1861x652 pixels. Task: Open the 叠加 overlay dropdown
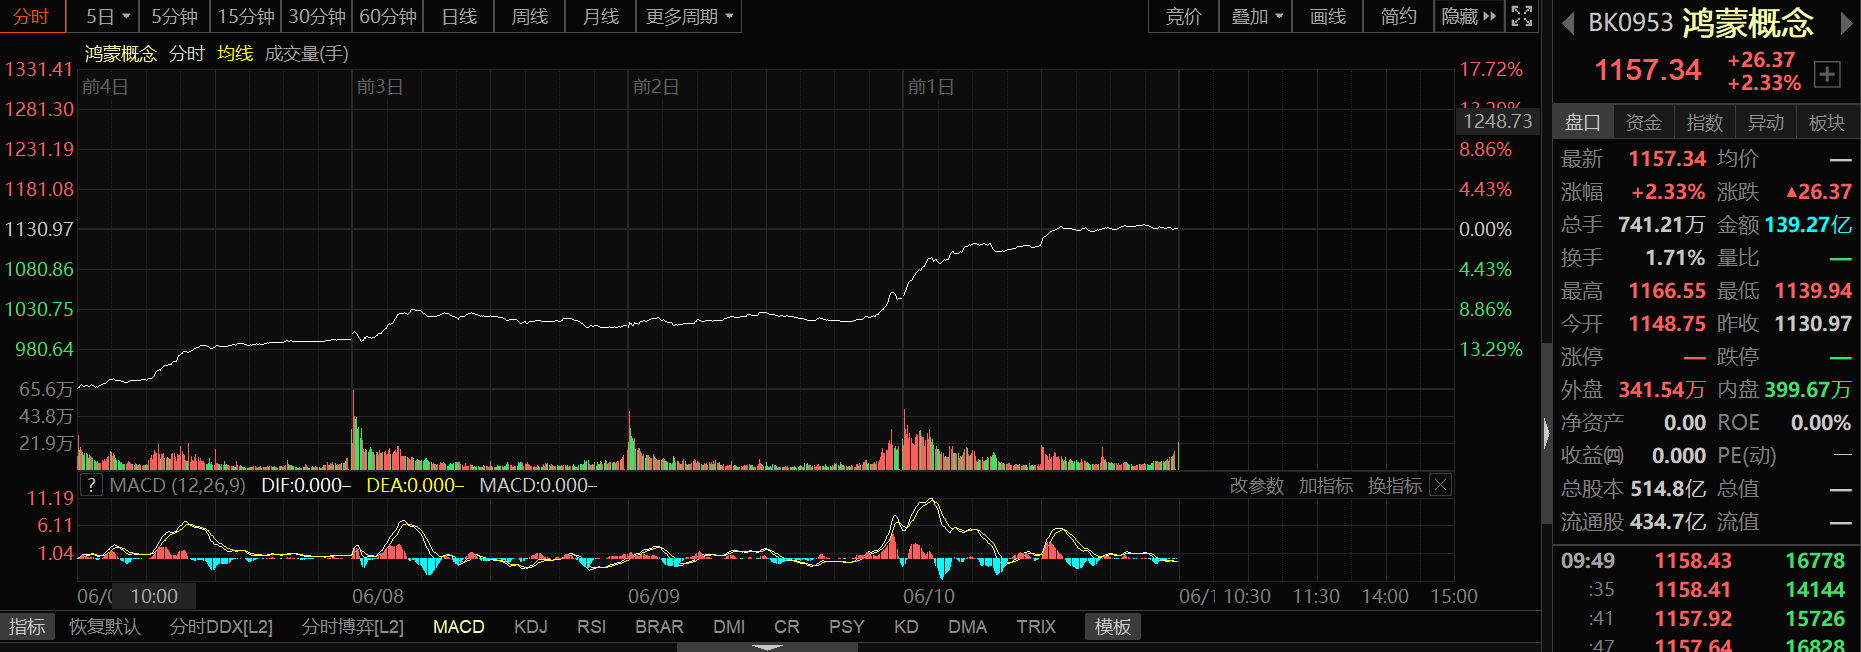click(1256, 17)
